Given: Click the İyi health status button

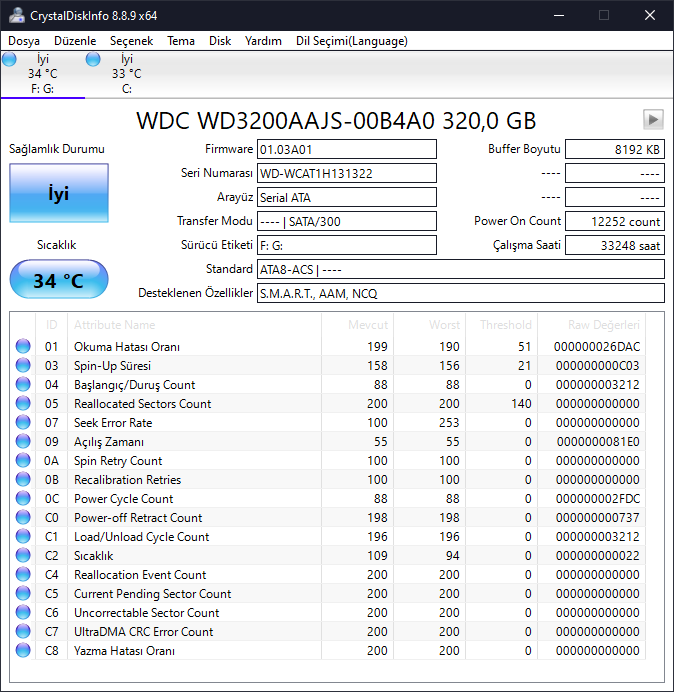Looking at the screenshot, I should 59,193.
